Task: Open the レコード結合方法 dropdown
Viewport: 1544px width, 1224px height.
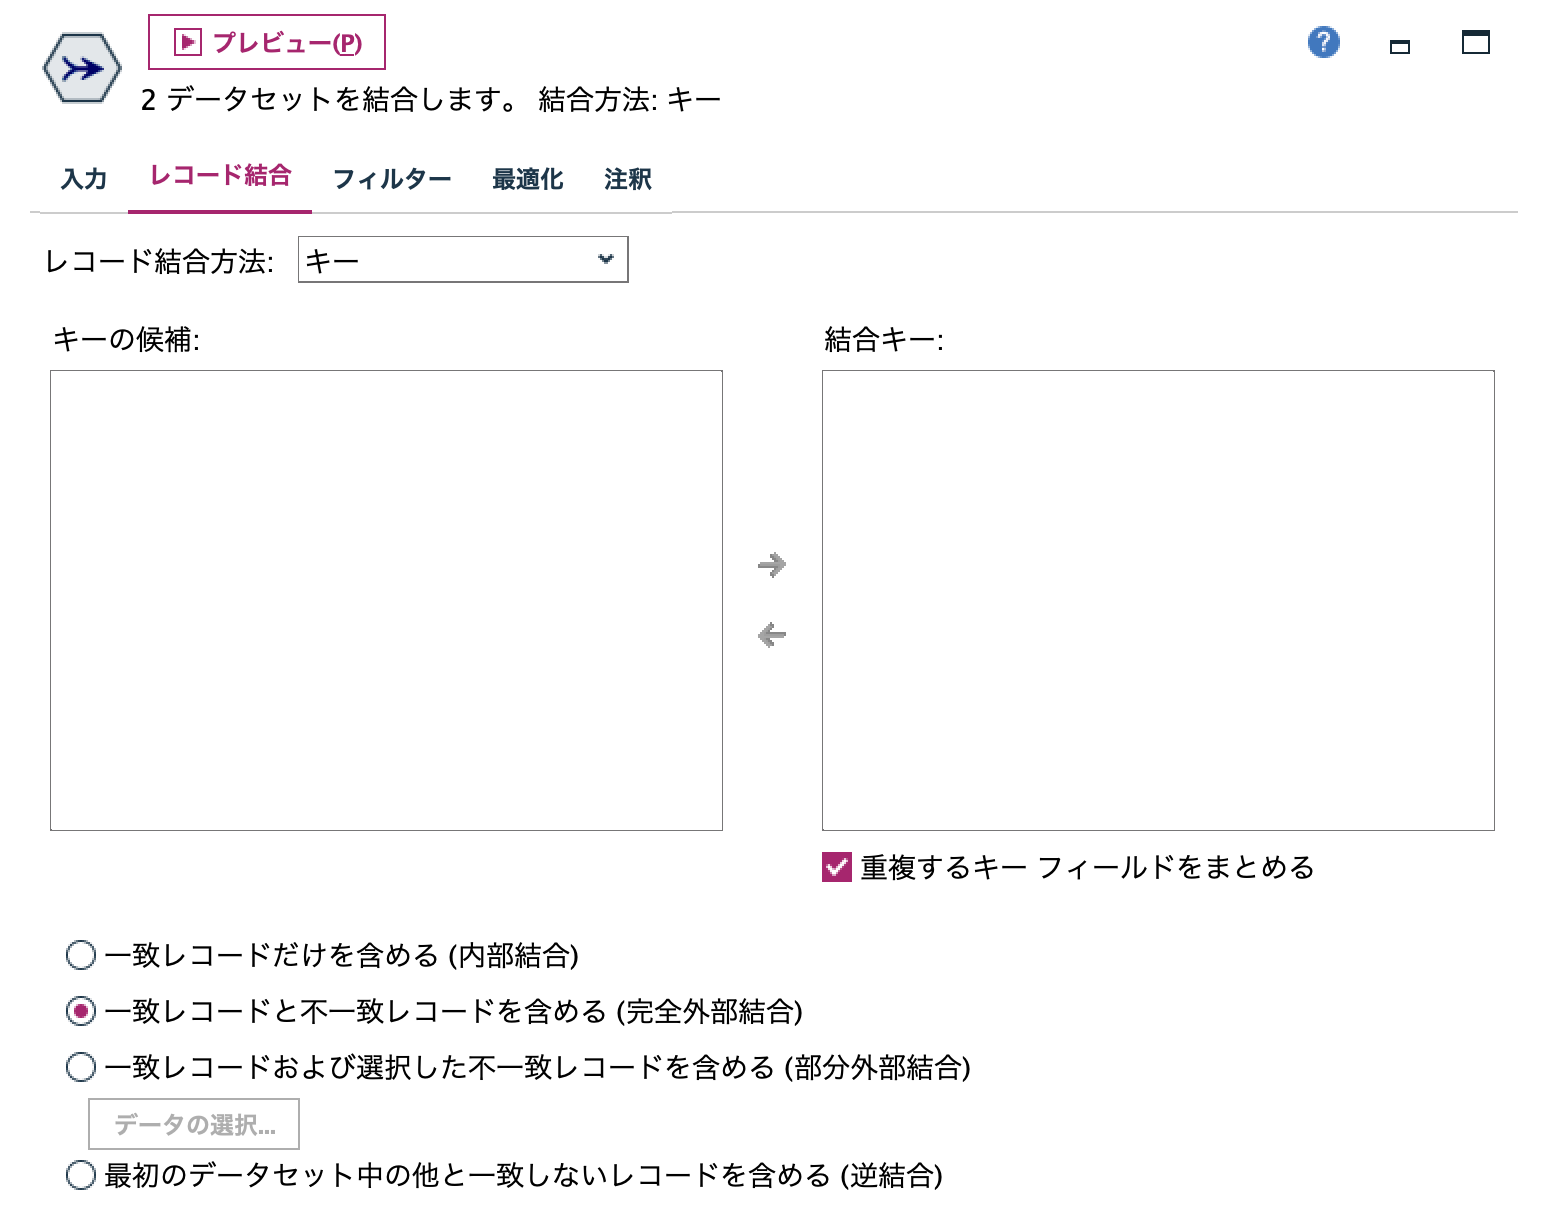Action: click(x=462, y=259)
